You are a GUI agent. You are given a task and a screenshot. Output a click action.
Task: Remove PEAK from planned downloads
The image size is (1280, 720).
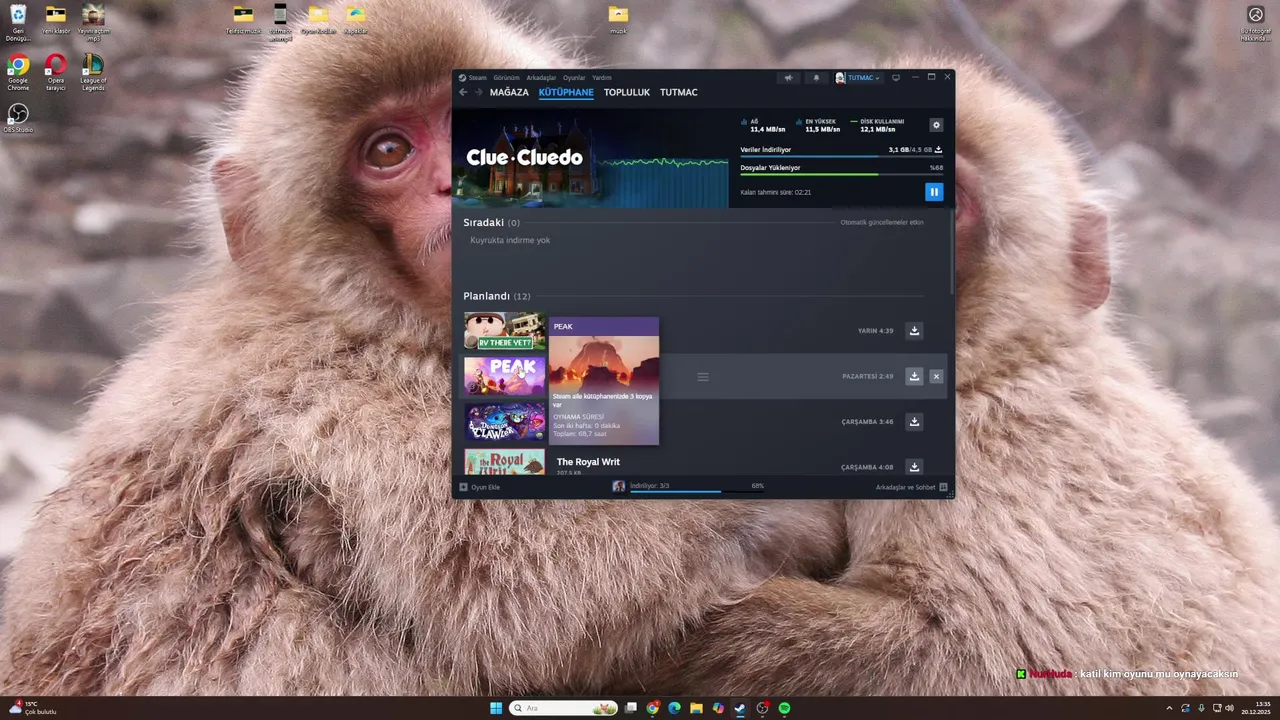[x=936, y=376]
